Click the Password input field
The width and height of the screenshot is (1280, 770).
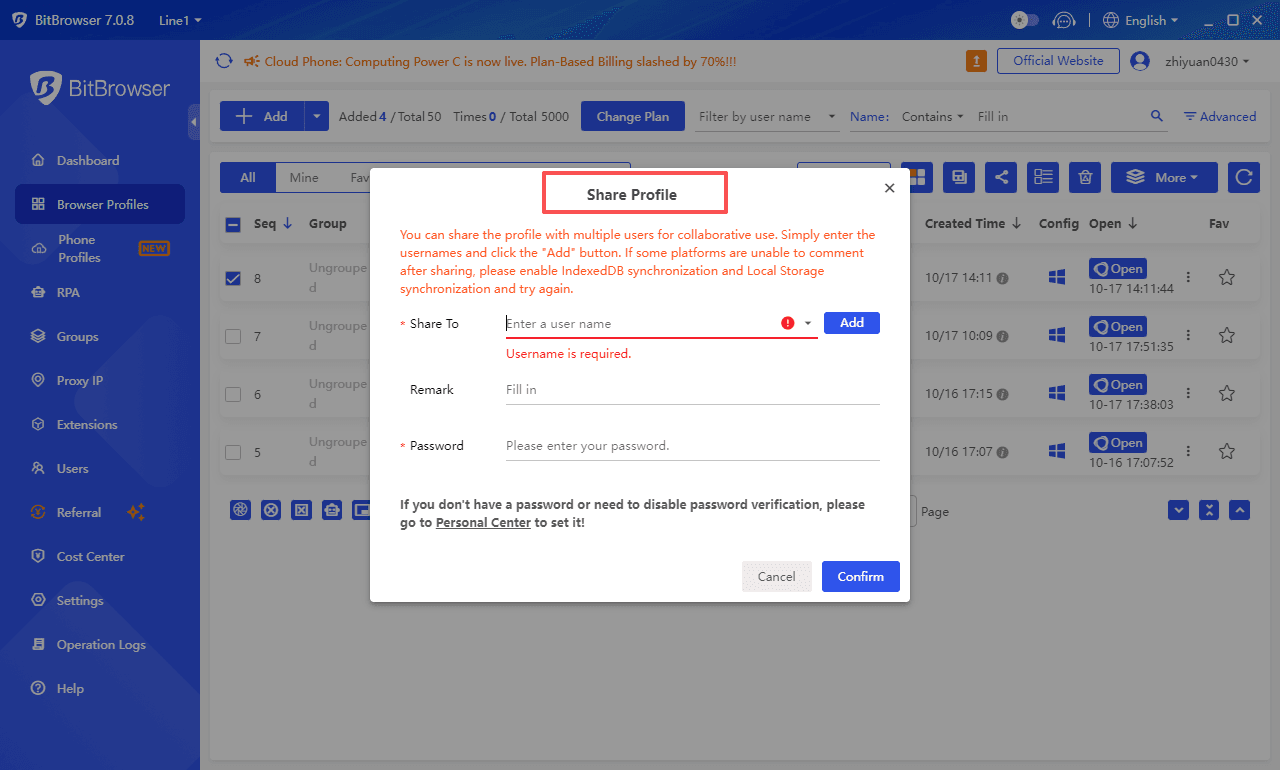point(691,446)
